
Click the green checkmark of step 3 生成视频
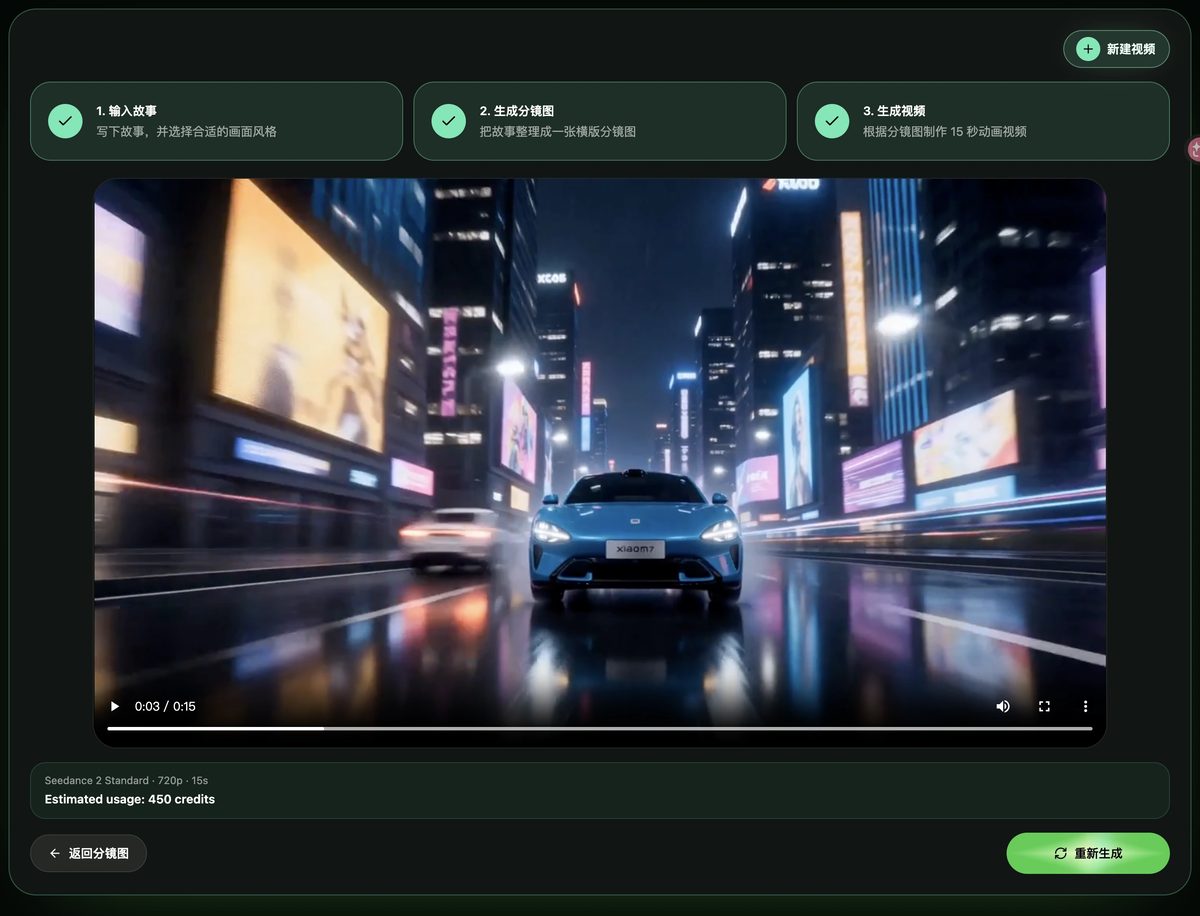coord(832,121)
